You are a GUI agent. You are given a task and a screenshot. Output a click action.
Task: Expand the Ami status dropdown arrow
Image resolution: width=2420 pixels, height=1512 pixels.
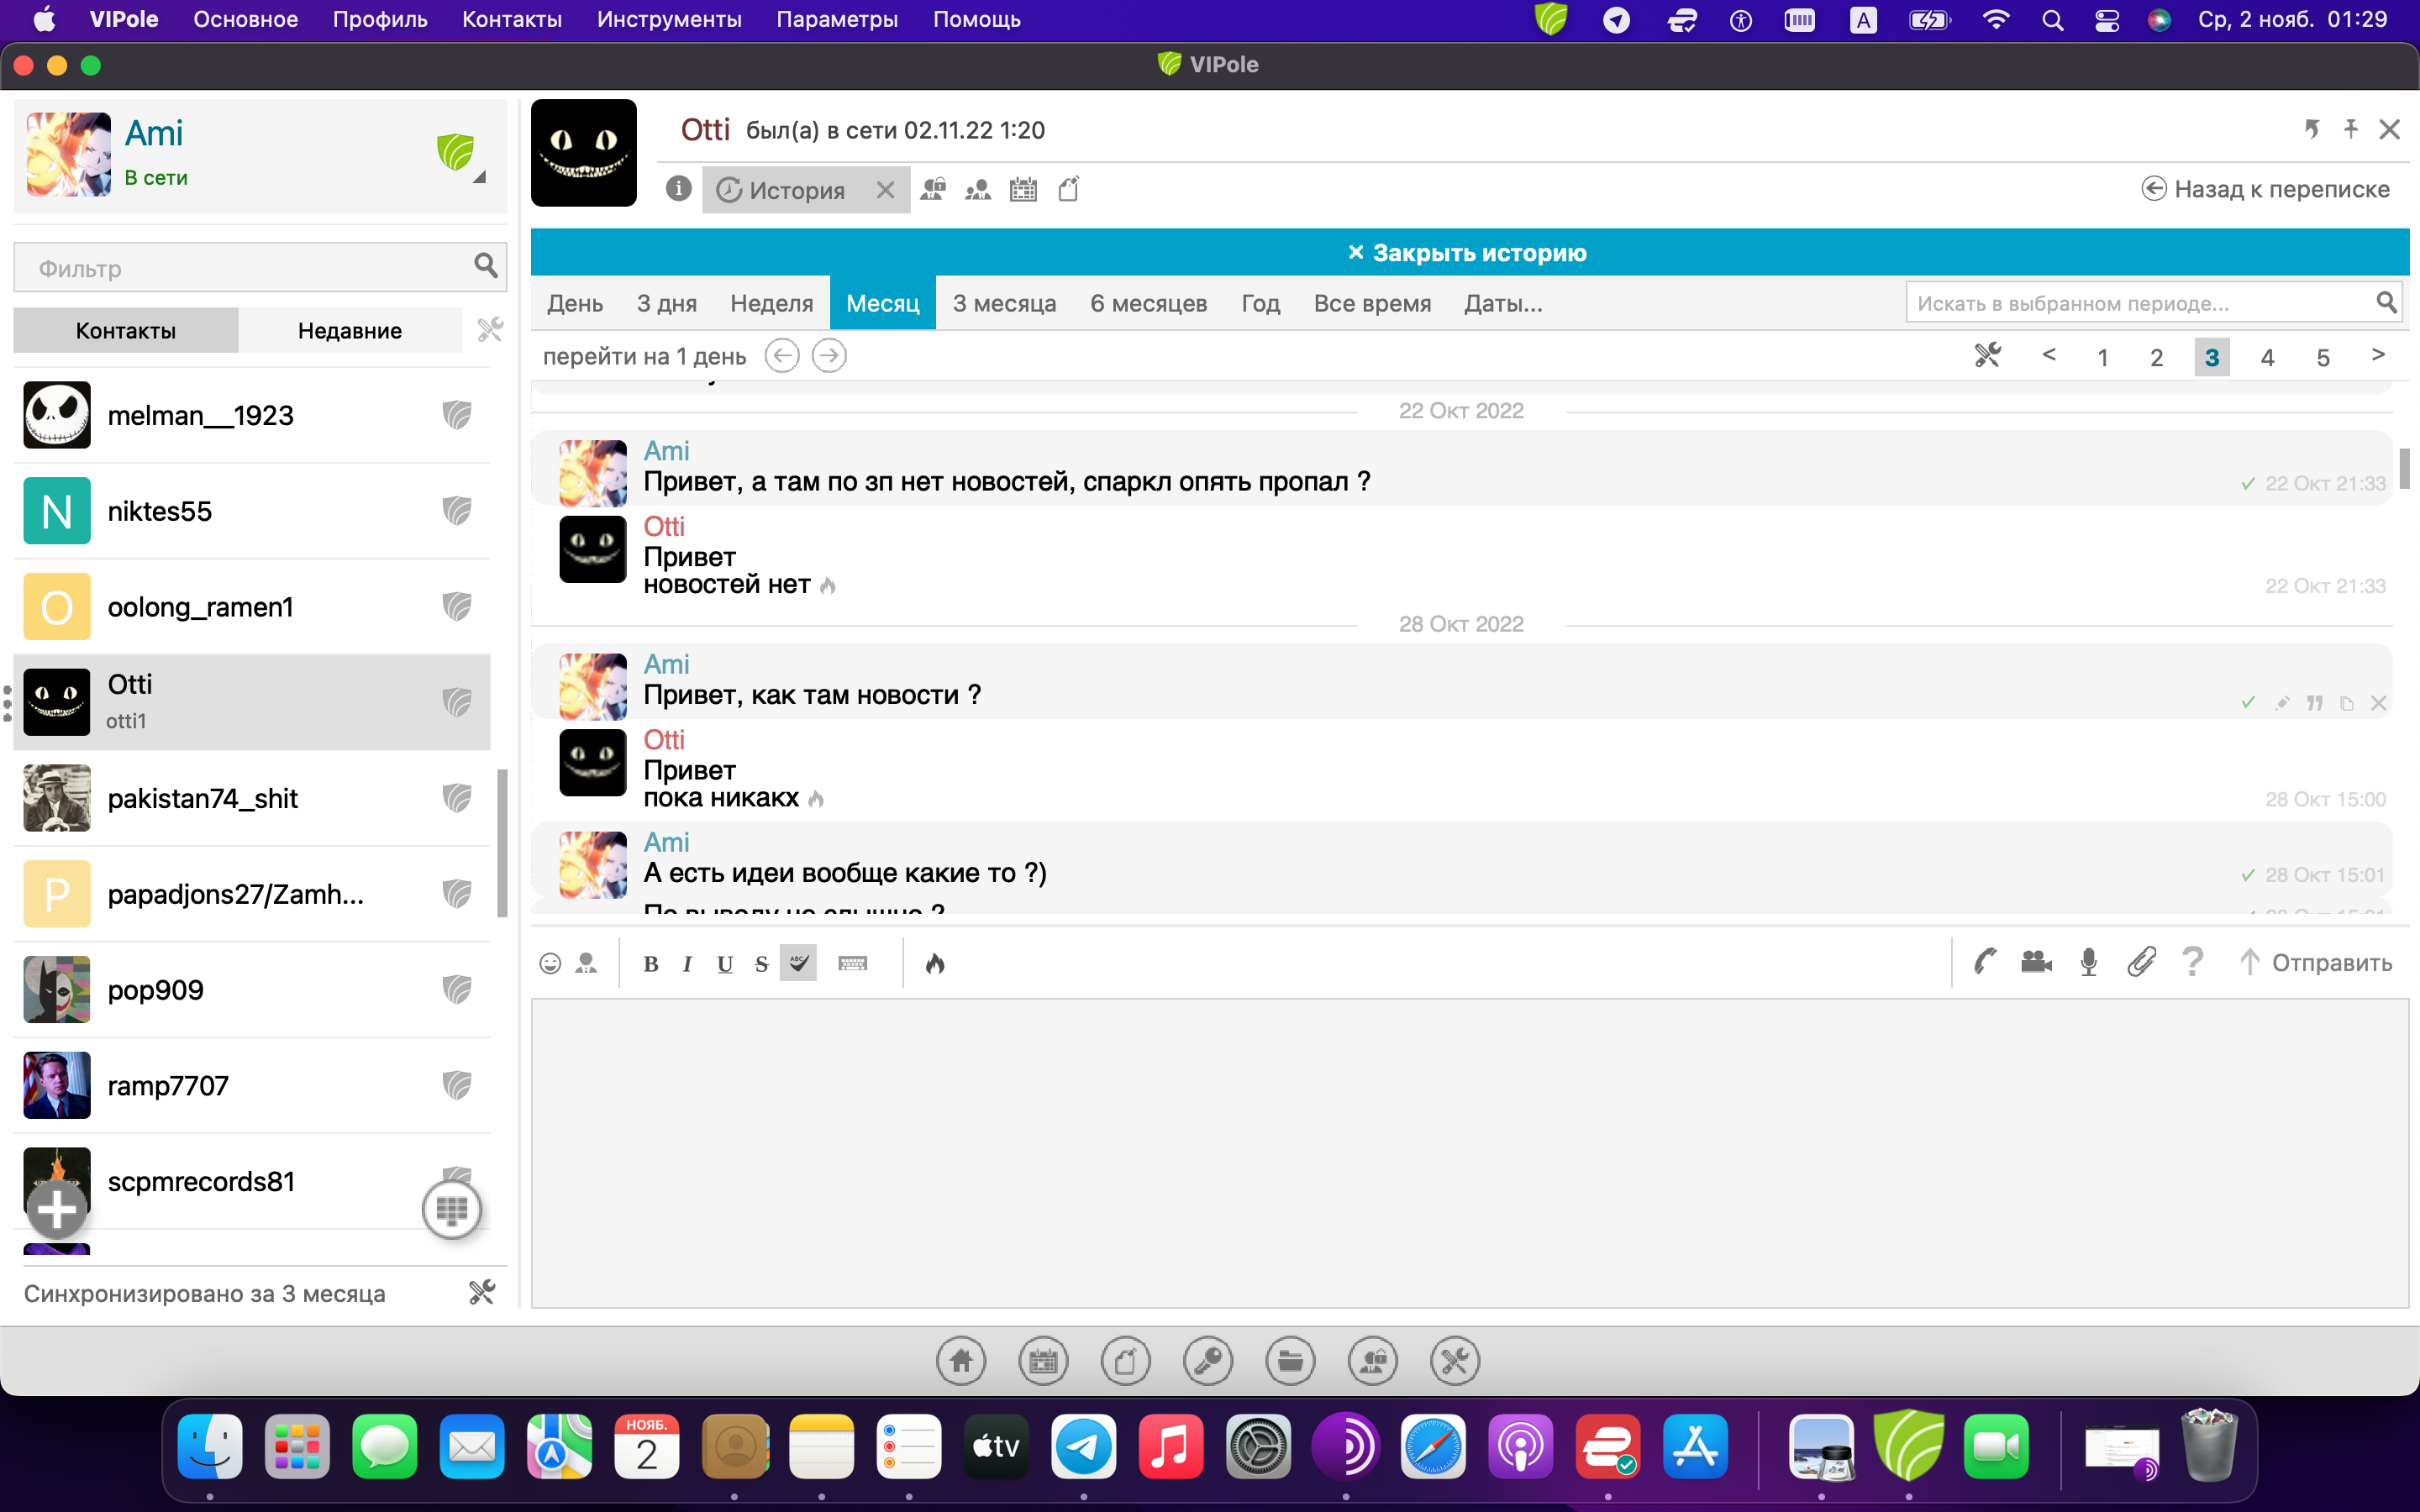[480, 178]
